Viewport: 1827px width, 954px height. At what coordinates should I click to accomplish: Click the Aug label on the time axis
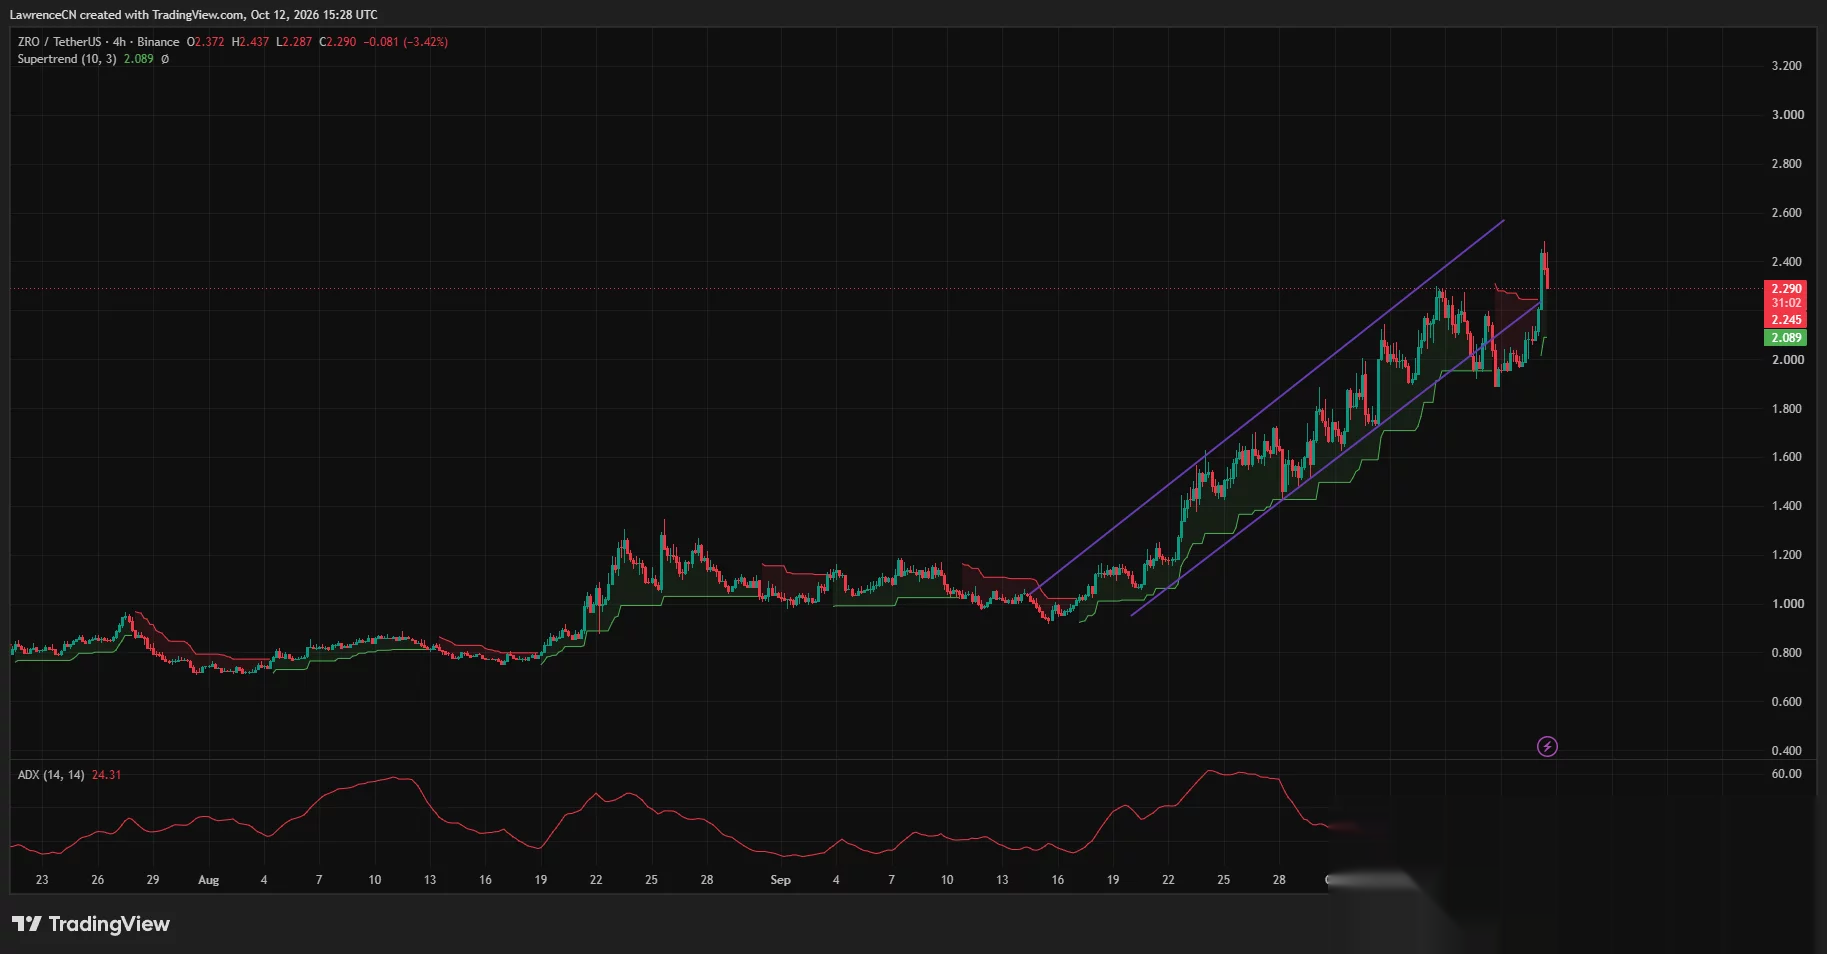(208, 880)
